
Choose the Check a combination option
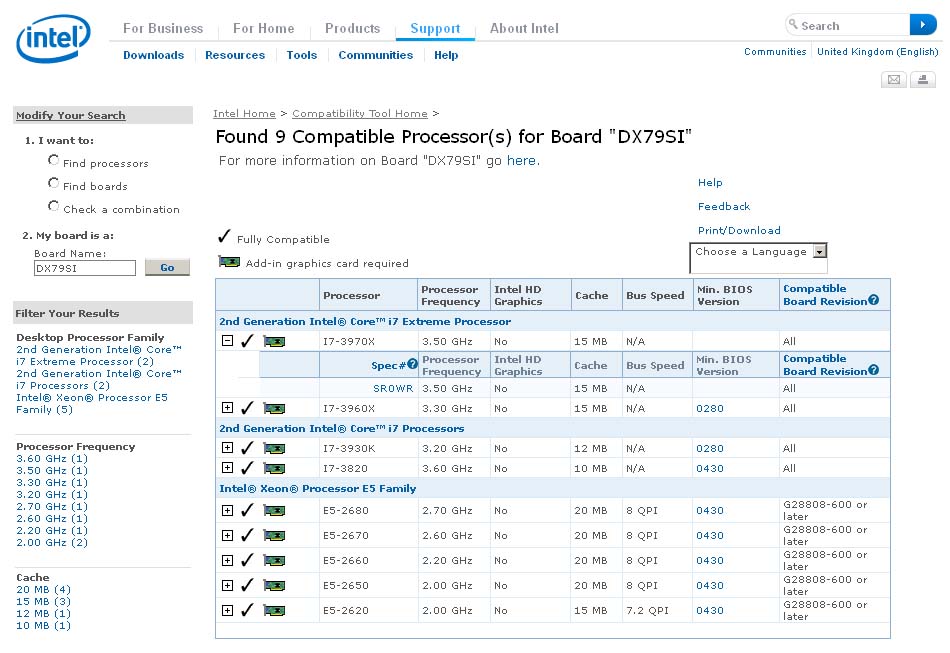[54, 207]
